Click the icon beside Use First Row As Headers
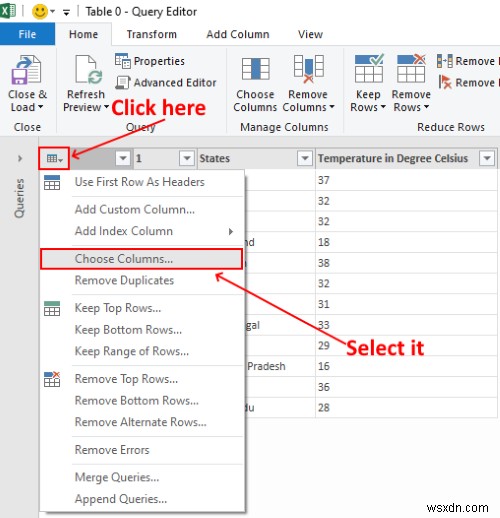The width and height of the screenshot is (500, 518). 52,182
